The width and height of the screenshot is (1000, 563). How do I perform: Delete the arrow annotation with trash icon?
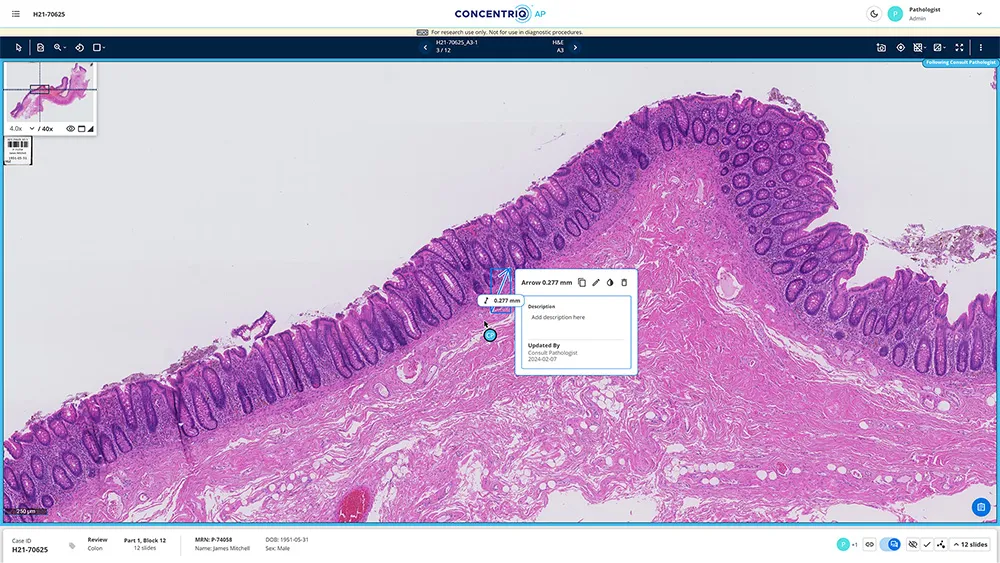624,282
